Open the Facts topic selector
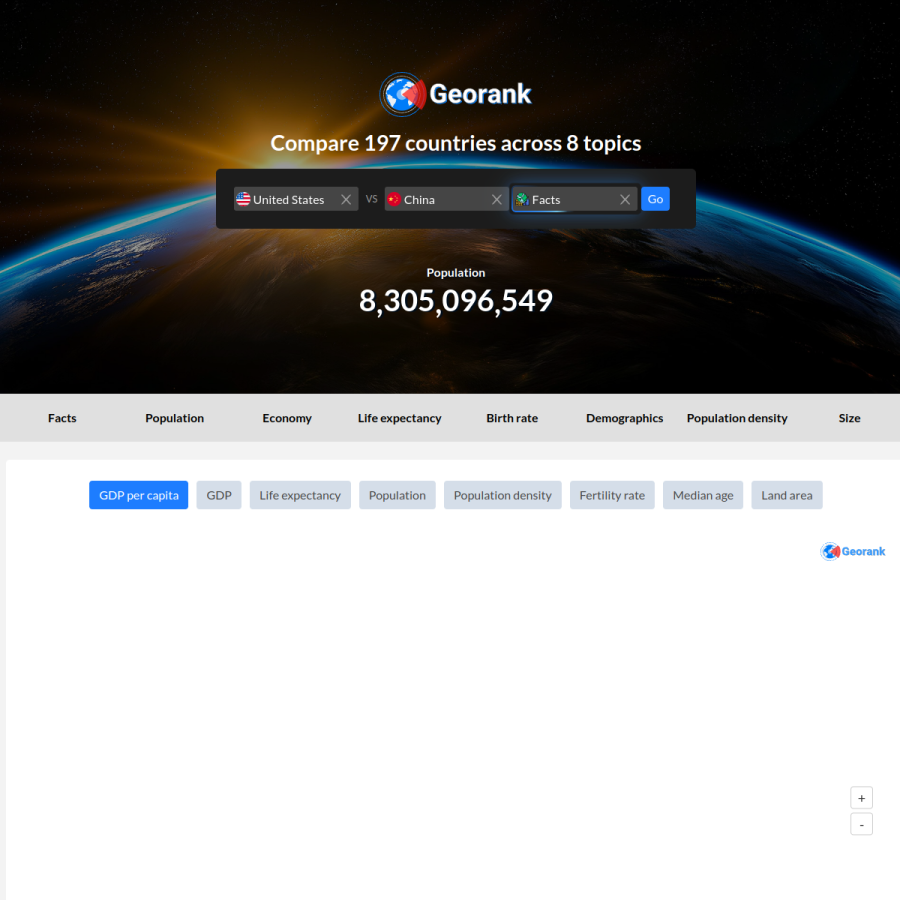900x900 pixels. point(575,199)
